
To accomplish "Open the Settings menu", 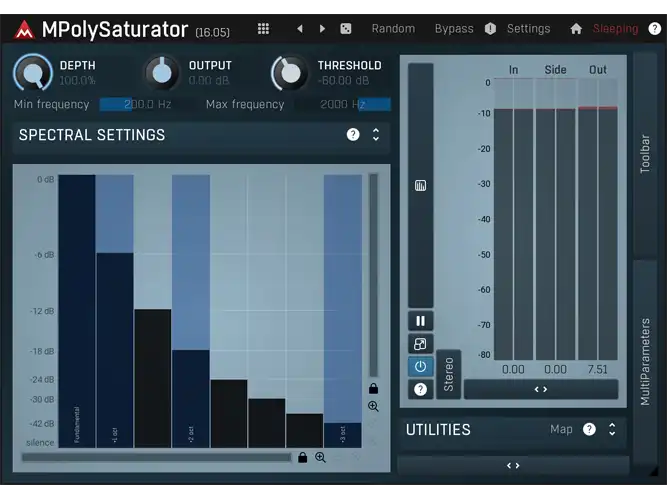I will (x=528, y=29).
